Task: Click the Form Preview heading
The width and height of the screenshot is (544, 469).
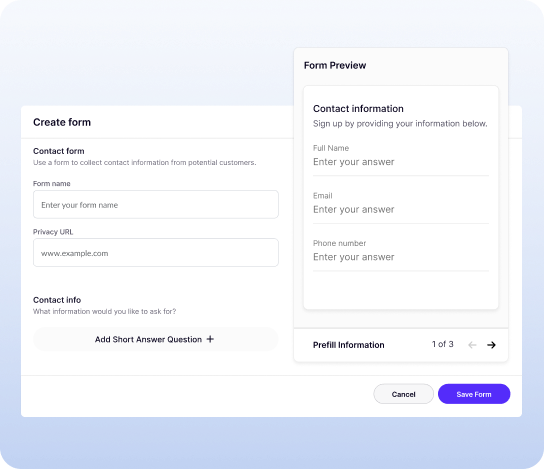Action: pyautogui.click(x=335, y=65)
